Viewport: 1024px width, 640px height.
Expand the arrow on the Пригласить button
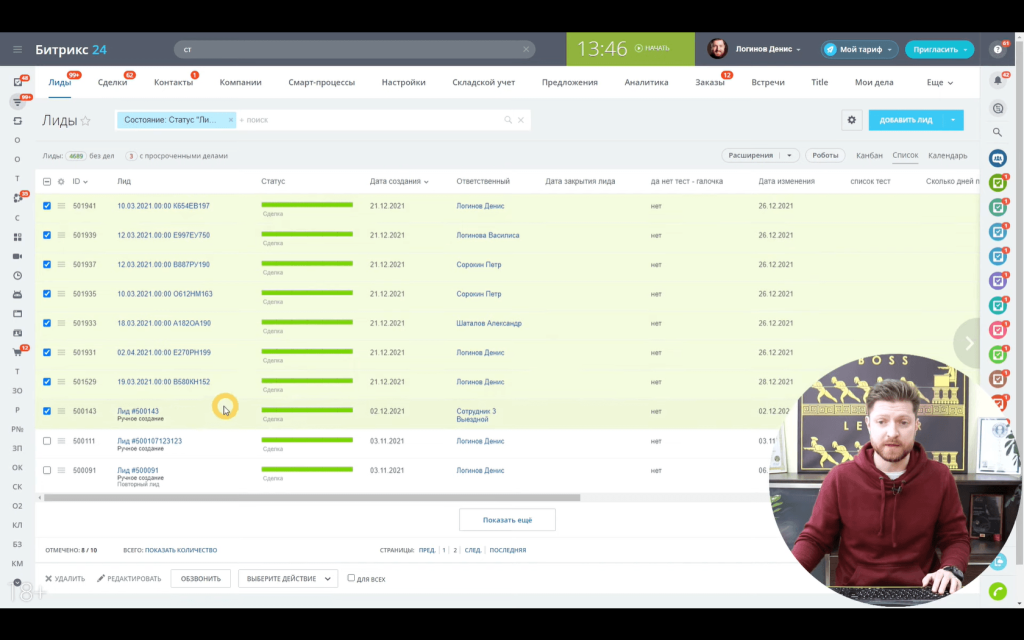point(966,50)
